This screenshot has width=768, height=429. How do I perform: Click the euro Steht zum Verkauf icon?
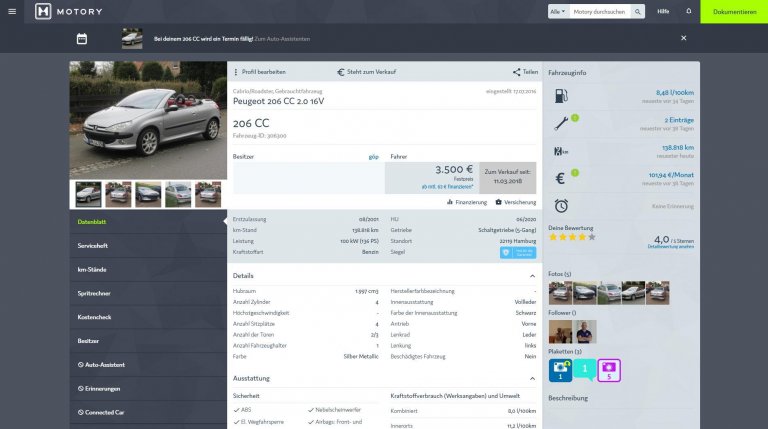click(x=340, y=72)
